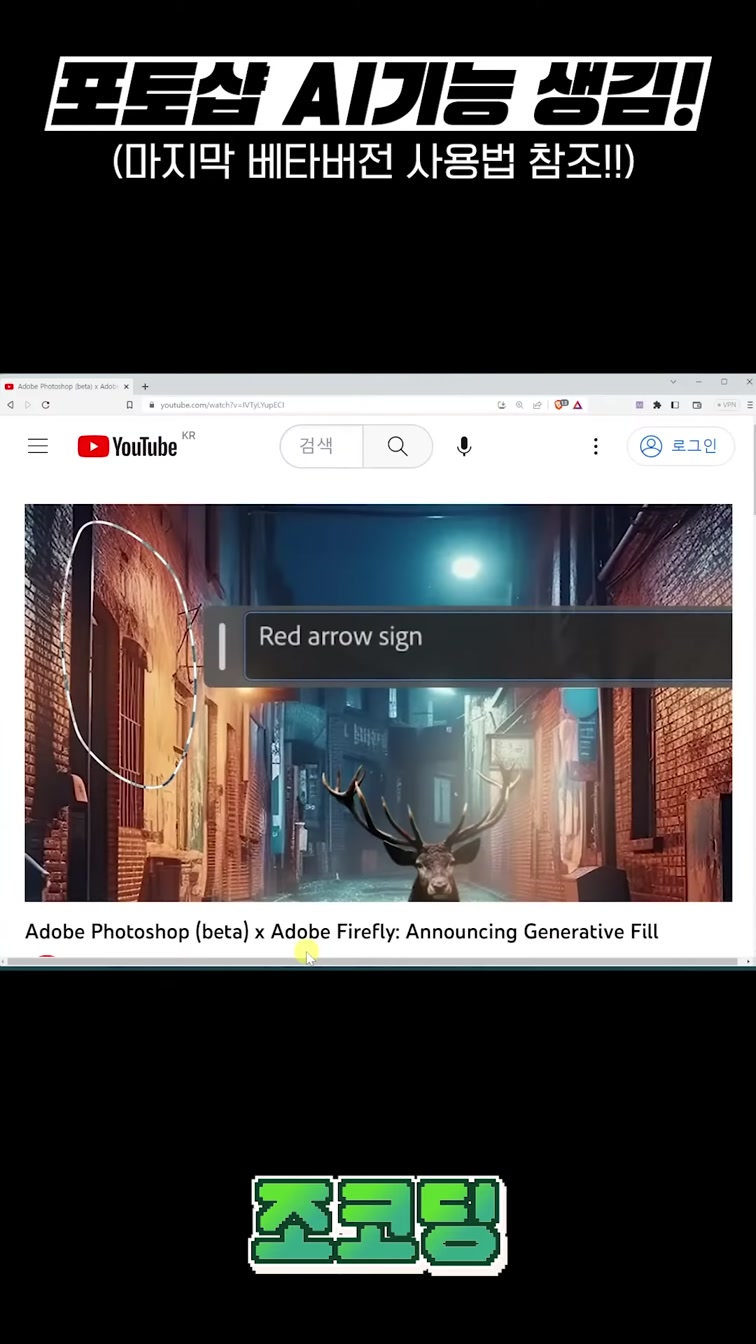Open the tab search dropdown chevron

pos(673,382)
